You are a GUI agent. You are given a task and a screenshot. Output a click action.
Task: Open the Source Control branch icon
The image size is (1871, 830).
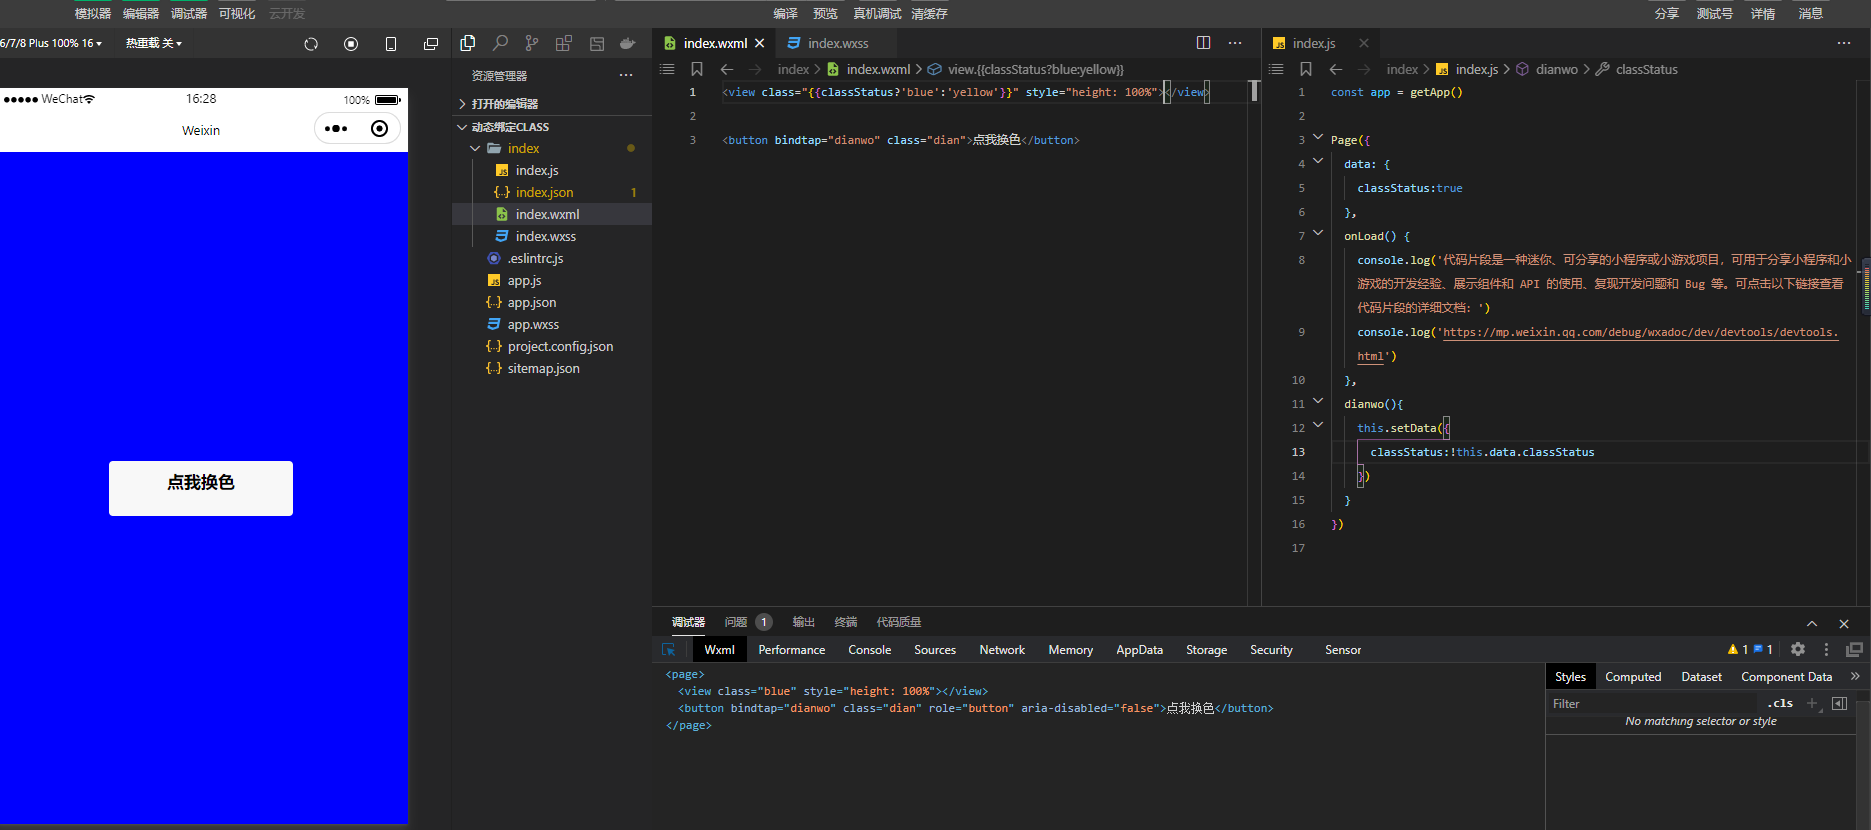pyautogui.click(x=532, y=43)
